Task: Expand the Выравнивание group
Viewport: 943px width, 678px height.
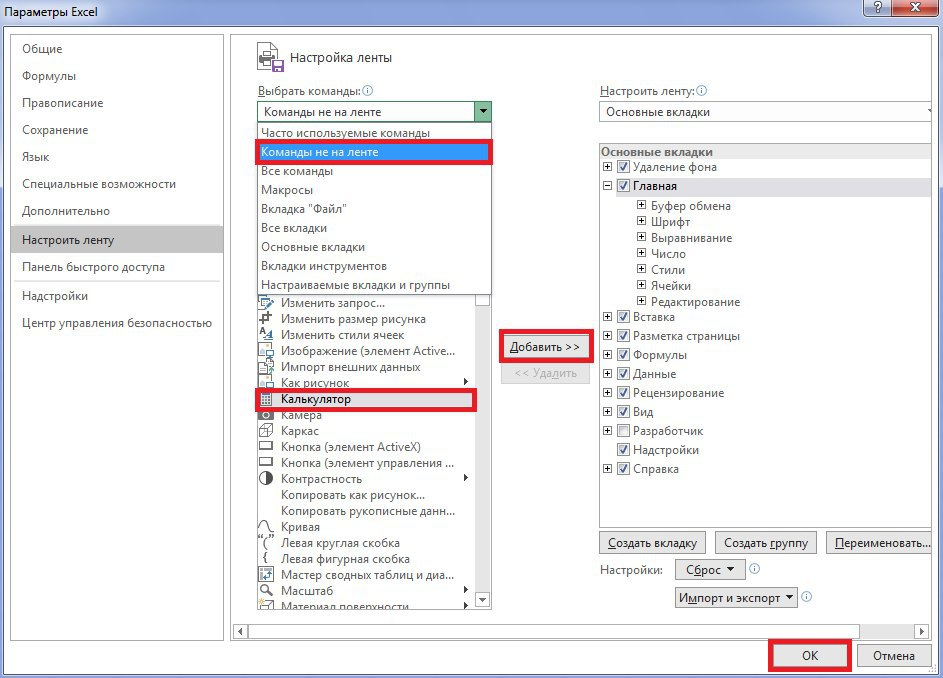Action: click(641, 237)
